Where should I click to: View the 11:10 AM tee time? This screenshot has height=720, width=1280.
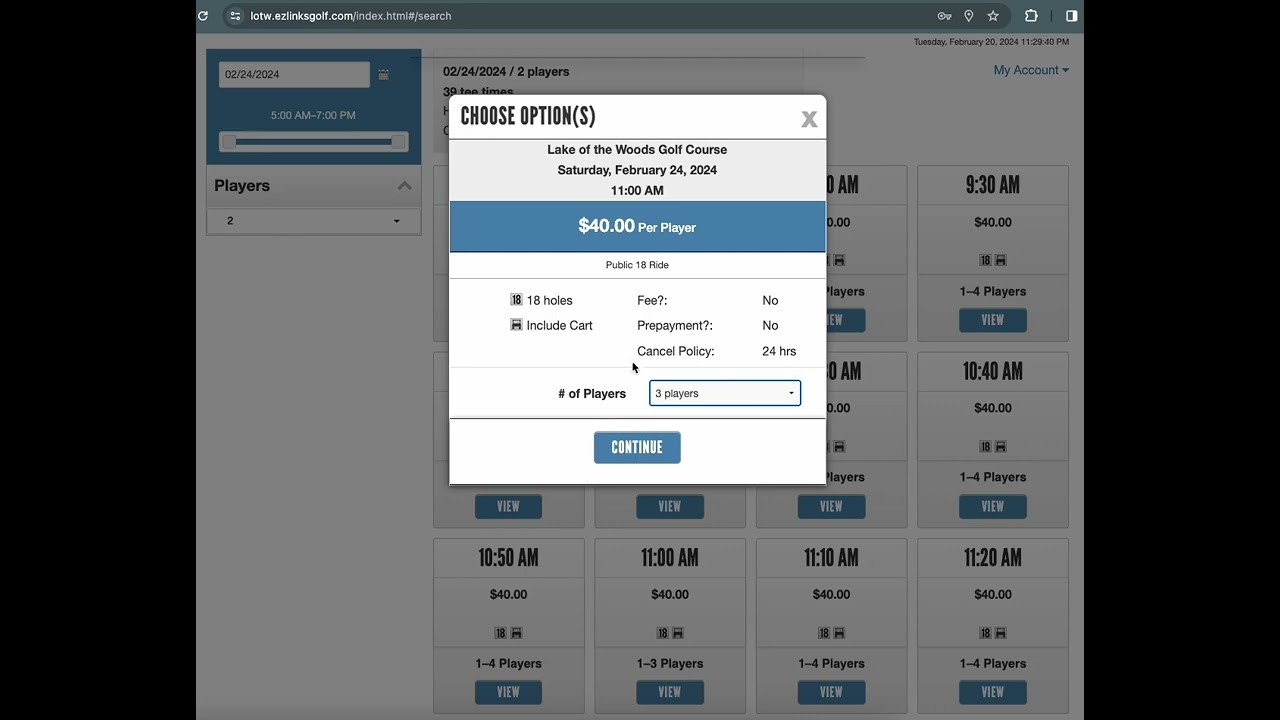pyautogui.click(x=831, y=692)
